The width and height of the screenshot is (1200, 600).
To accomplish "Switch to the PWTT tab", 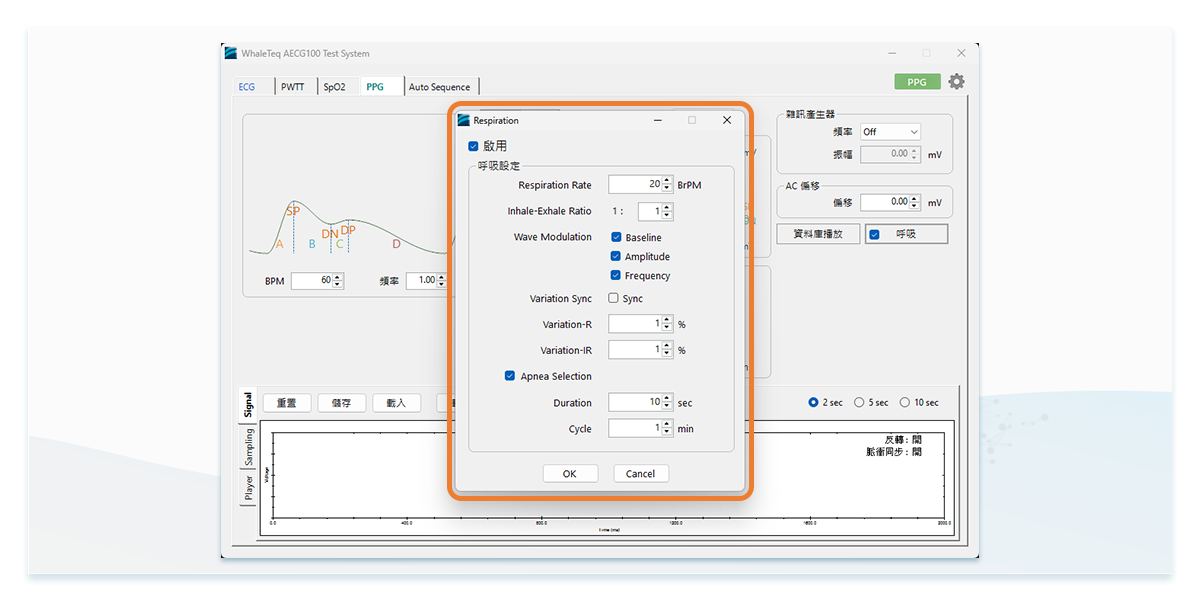I will click(x=293, y=87).
